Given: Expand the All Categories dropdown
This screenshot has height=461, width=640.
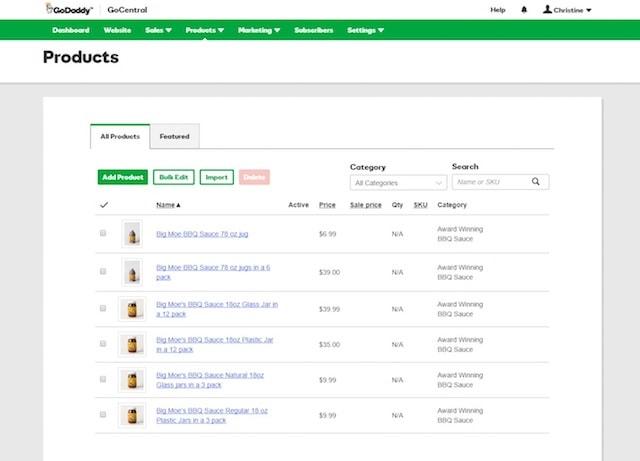Looking at the screenshot, I should pos(398,183).
